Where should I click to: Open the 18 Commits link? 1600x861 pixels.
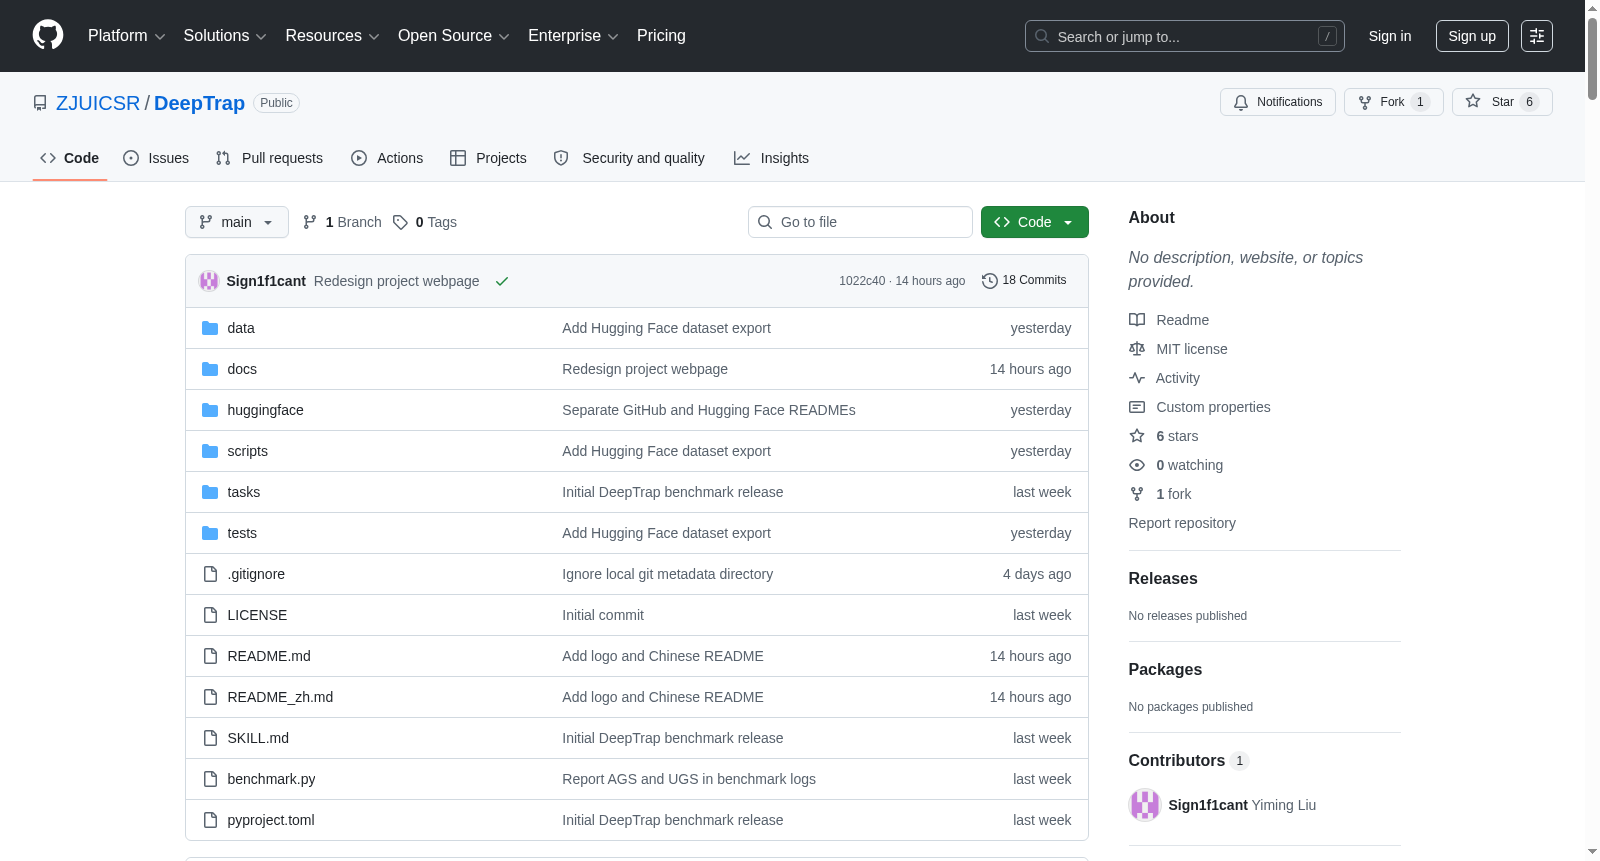1025,280
